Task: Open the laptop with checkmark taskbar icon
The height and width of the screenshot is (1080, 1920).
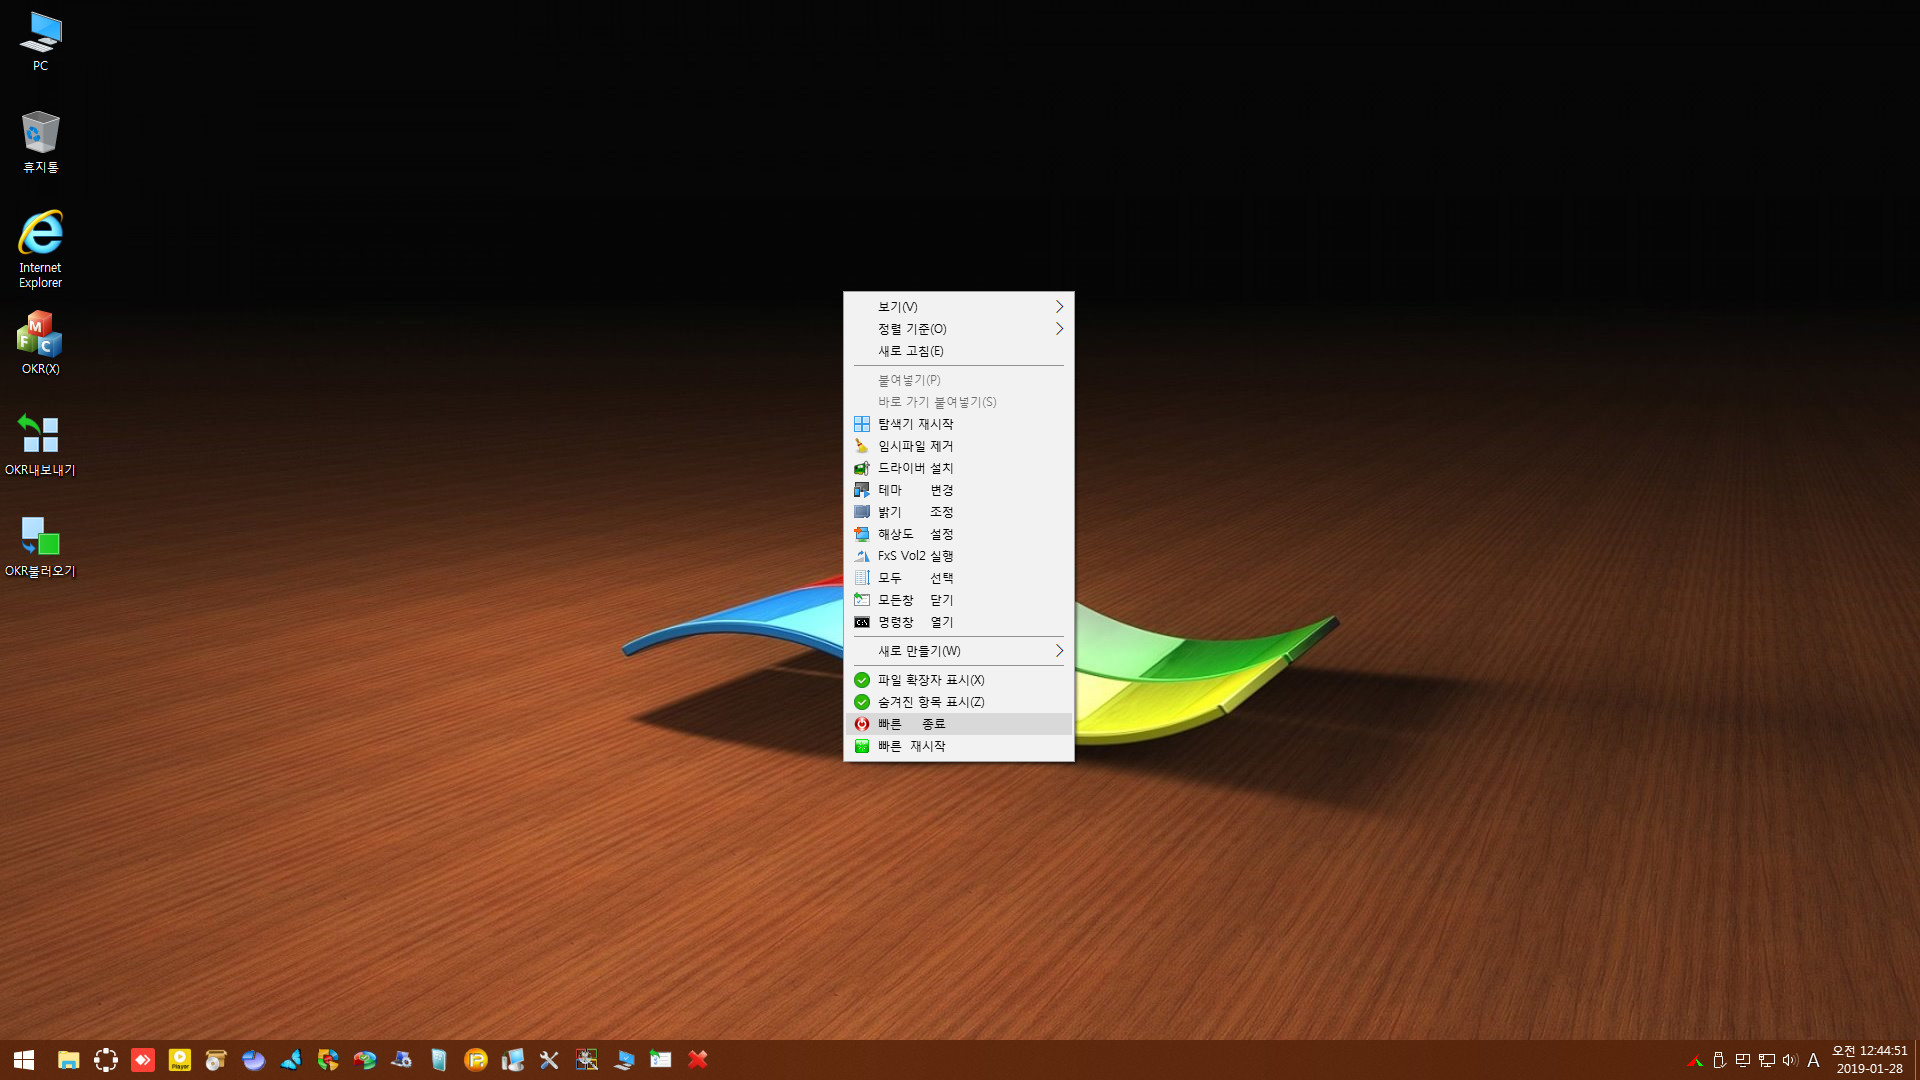Action: point(624,1060)
